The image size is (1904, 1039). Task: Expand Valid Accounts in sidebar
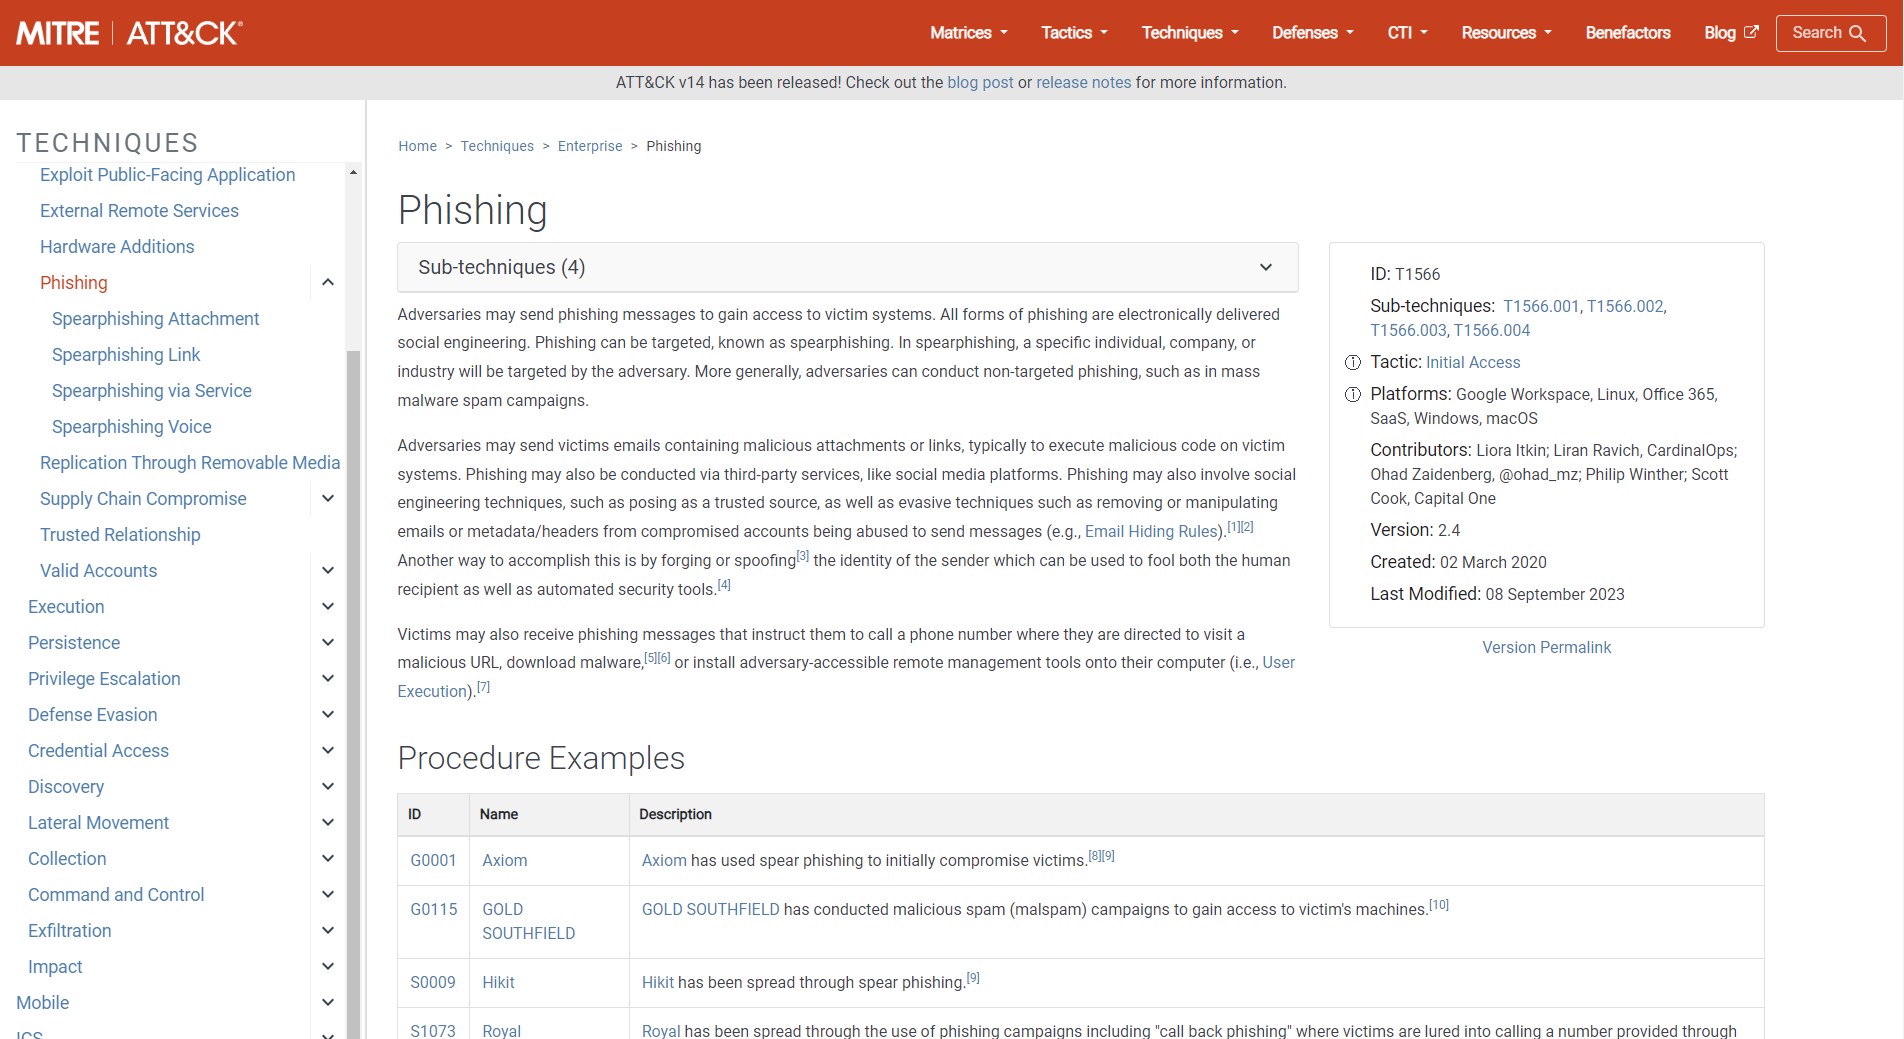pyautogui.click(x=328, y=571)
